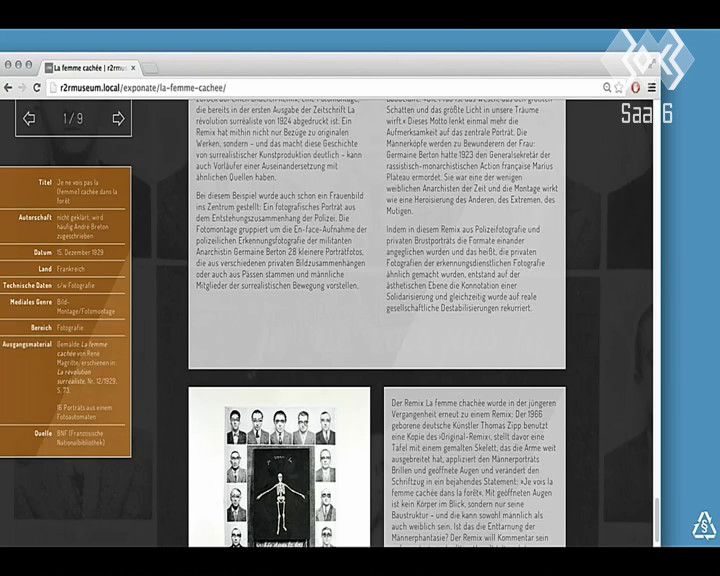The height and width of the screenshot is (576, 720).
Task: Click Technische Daten value s/w Fotografie
Action: (75, 285)
